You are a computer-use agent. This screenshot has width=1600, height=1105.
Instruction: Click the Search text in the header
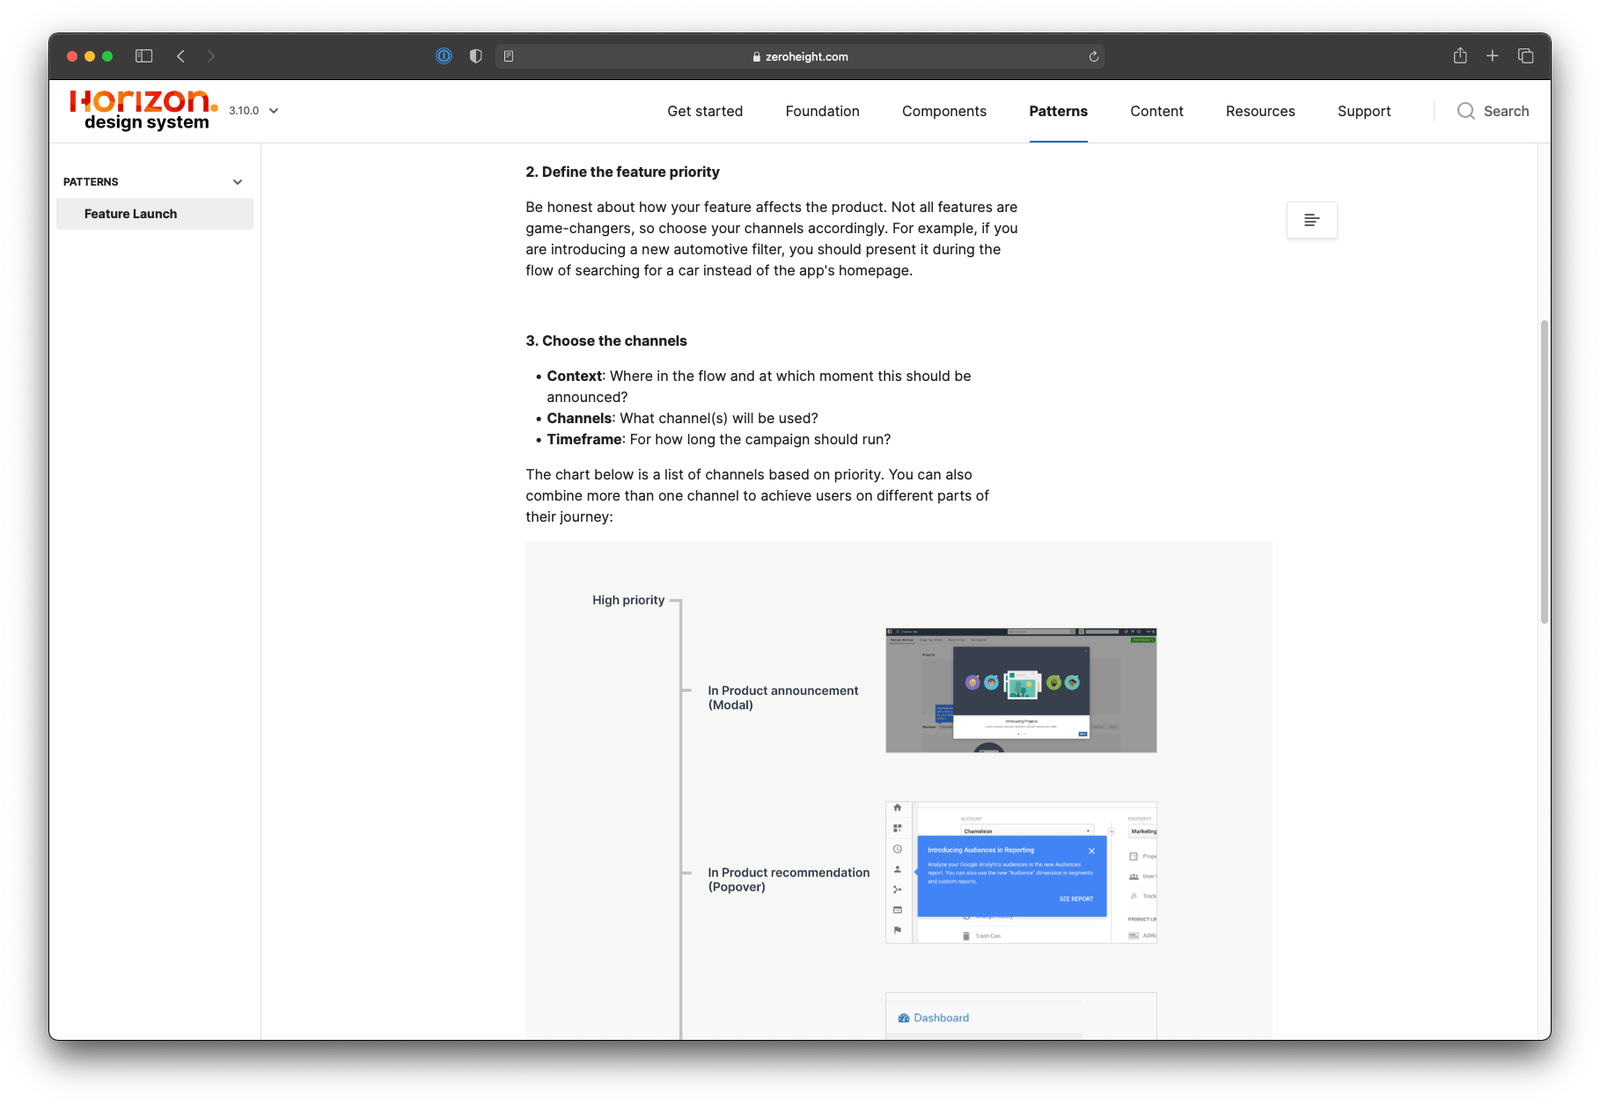(x=1506, y=111)
